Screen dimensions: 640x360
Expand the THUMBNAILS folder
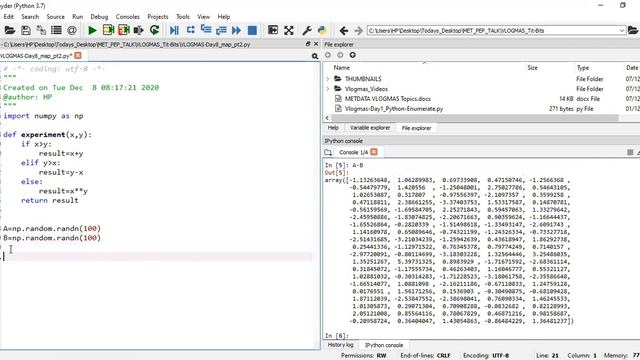(x=327, y=79)
